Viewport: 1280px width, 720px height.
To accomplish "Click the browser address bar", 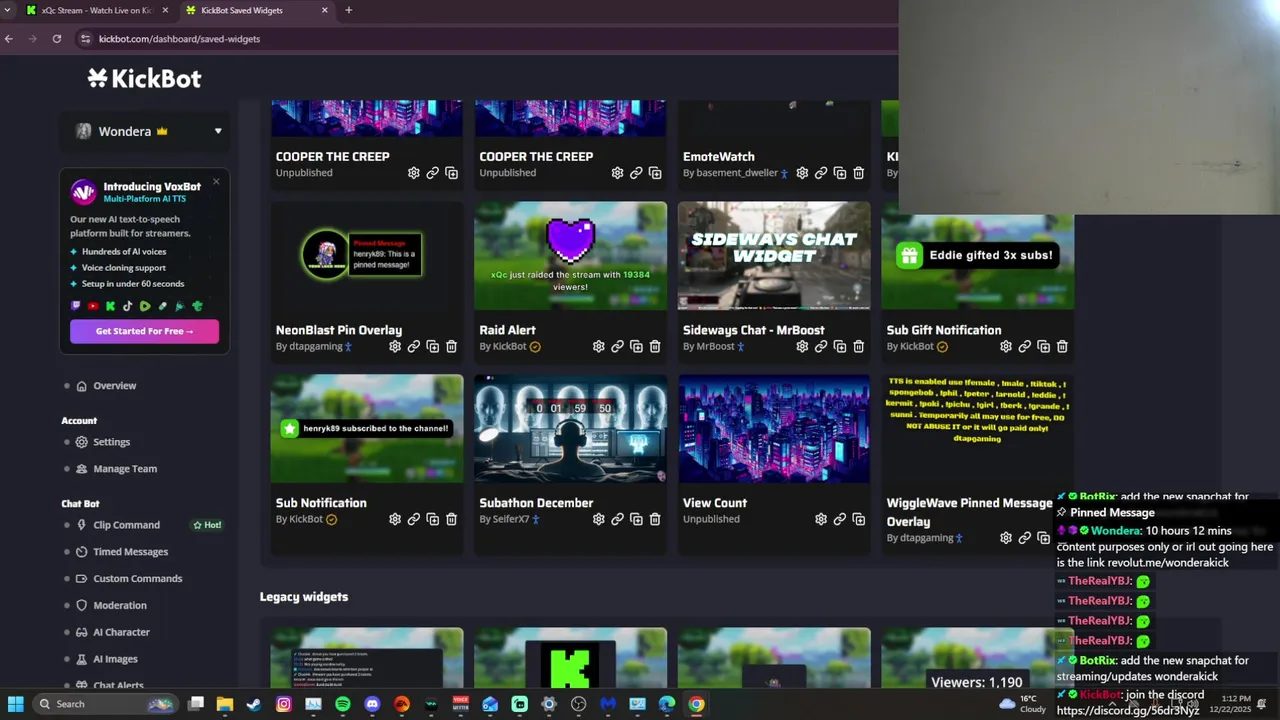I will pos(480,39).
